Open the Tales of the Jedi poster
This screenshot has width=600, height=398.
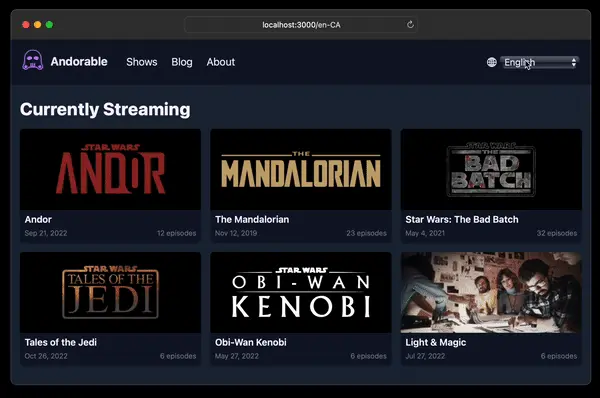pyautogui.click(x=110, y=292)
